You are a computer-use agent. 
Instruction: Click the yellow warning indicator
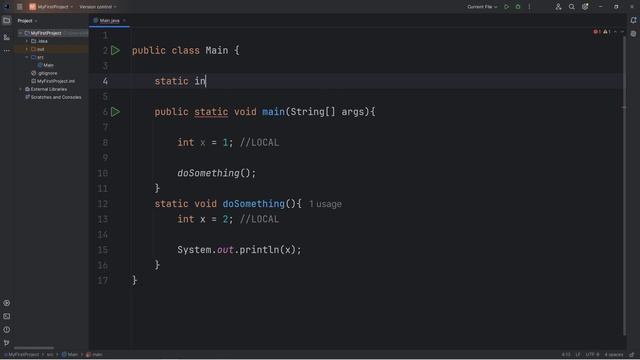[x=607, y=32]
